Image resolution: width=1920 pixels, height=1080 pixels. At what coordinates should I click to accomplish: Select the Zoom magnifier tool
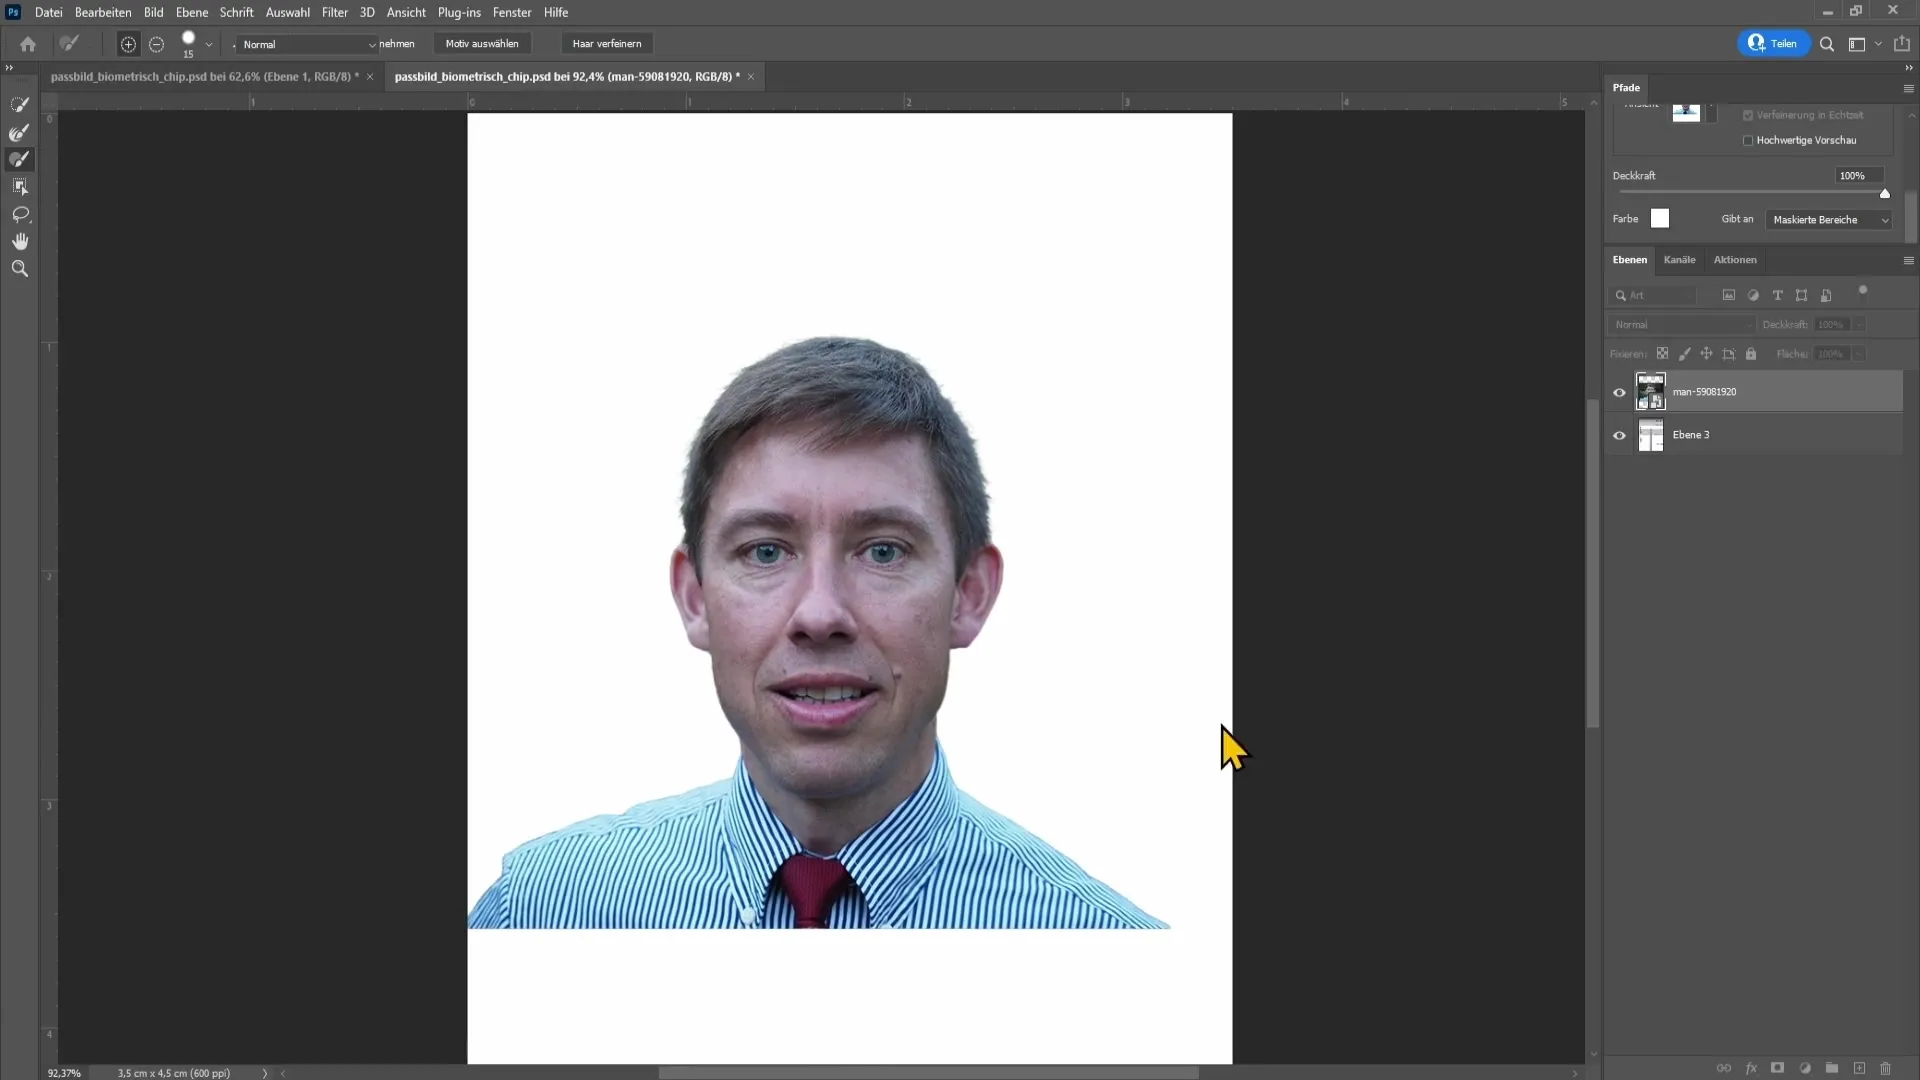click(19, 268)
